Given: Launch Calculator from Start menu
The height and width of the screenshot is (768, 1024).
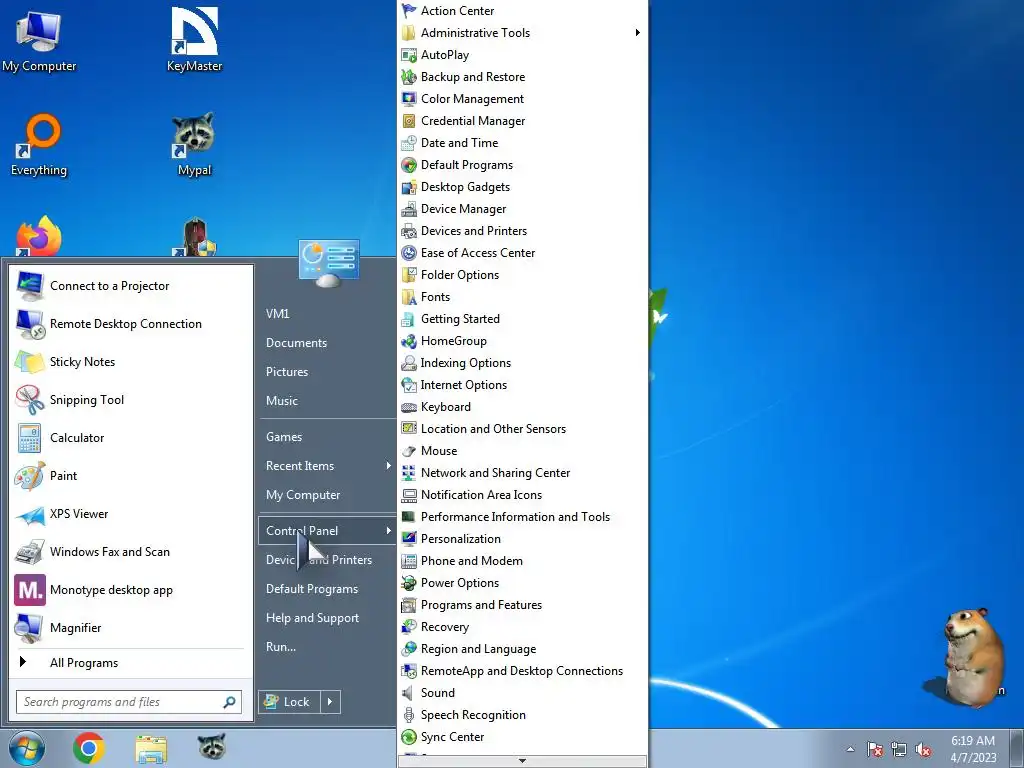Looking at the screenshot, I should tap(131, 438).
